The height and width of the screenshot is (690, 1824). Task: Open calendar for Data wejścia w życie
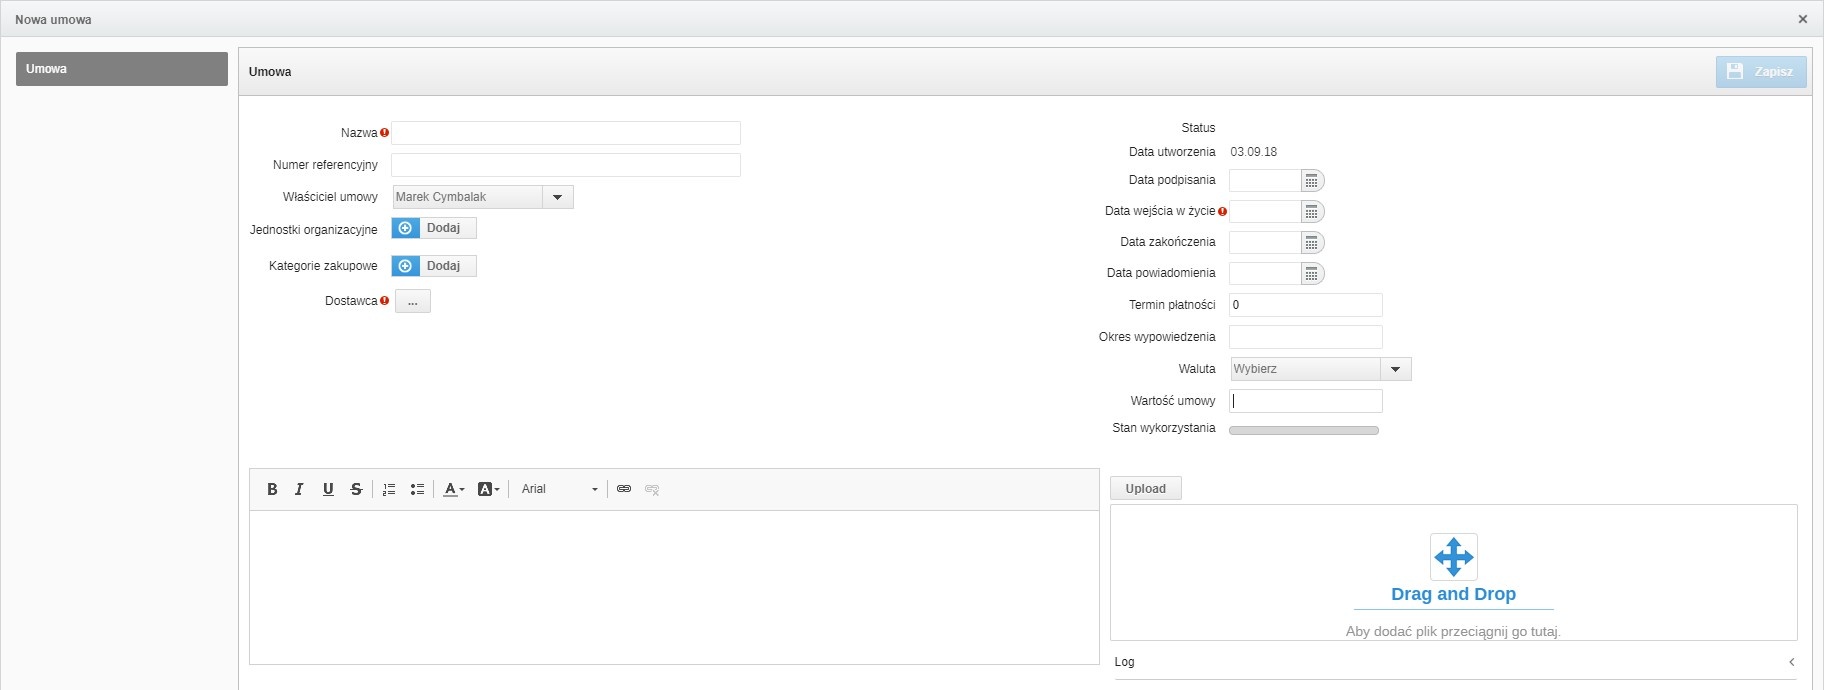pos(1312,212)
